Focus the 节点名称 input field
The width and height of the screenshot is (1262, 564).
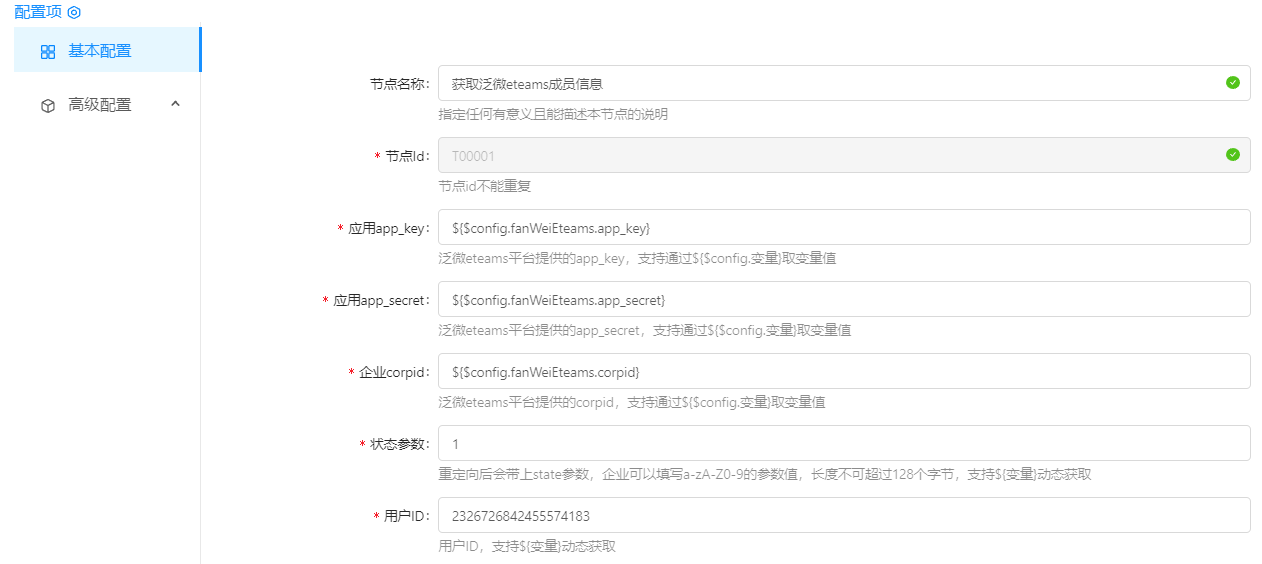[830, 84]
